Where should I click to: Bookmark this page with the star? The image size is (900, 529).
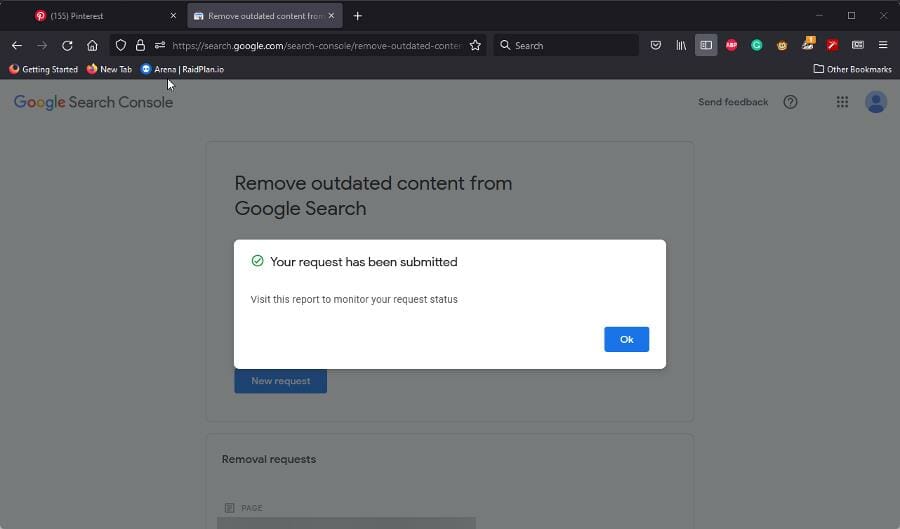coord(475,45)
